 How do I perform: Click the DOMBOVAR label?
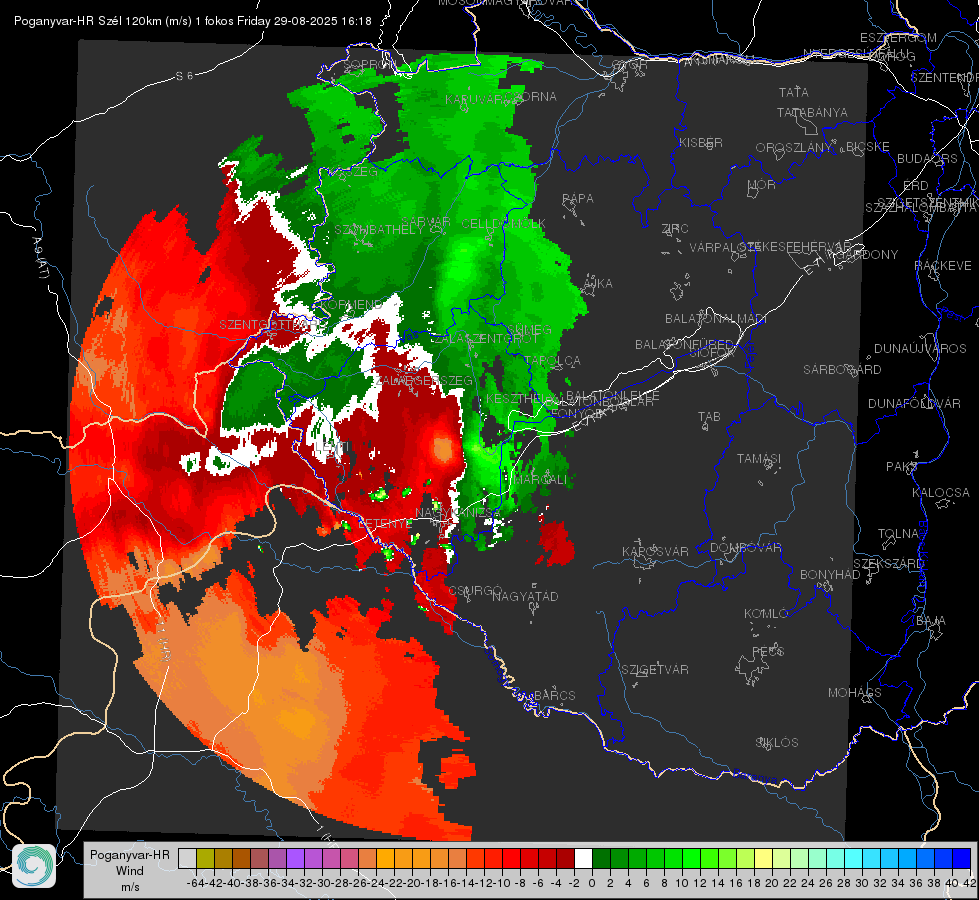coord(745,548)
